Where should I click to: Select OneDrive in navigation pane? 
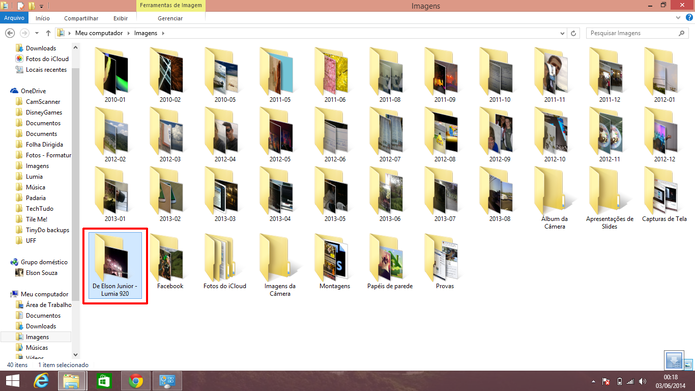(x=33, y=91)
